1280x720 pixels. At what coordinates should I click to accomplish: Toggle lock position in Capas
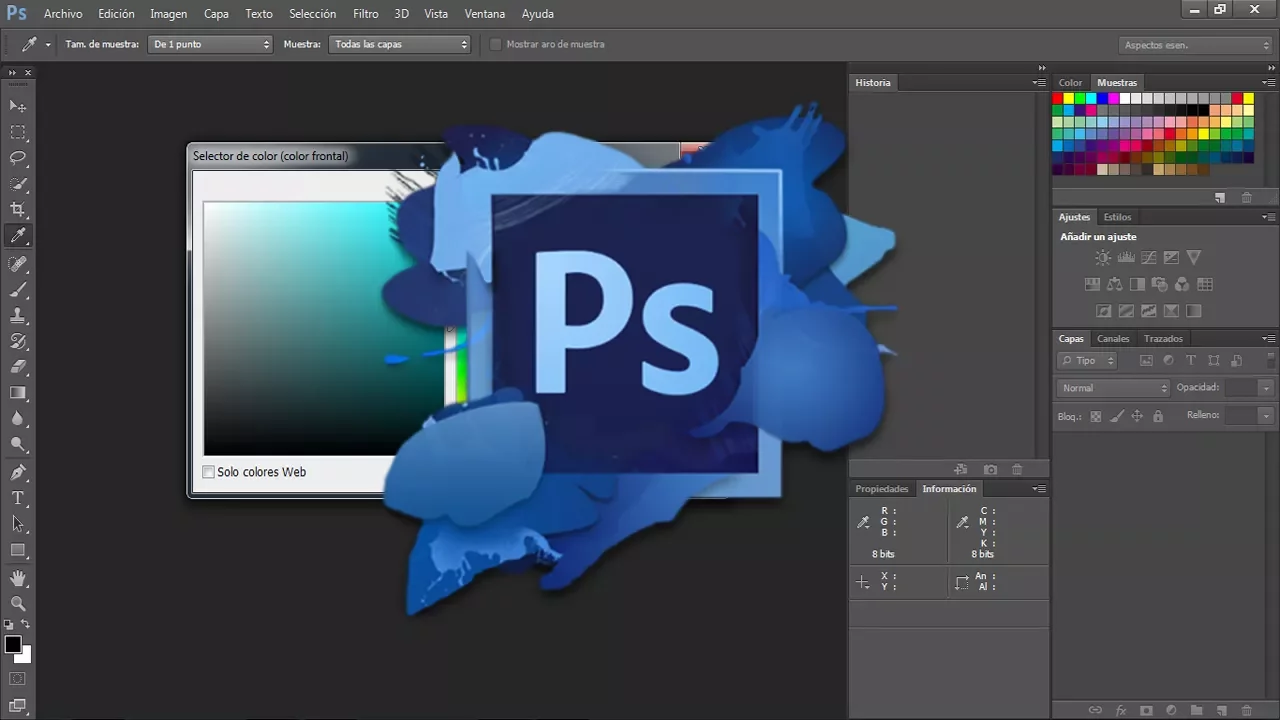(x=1137, y=416)
